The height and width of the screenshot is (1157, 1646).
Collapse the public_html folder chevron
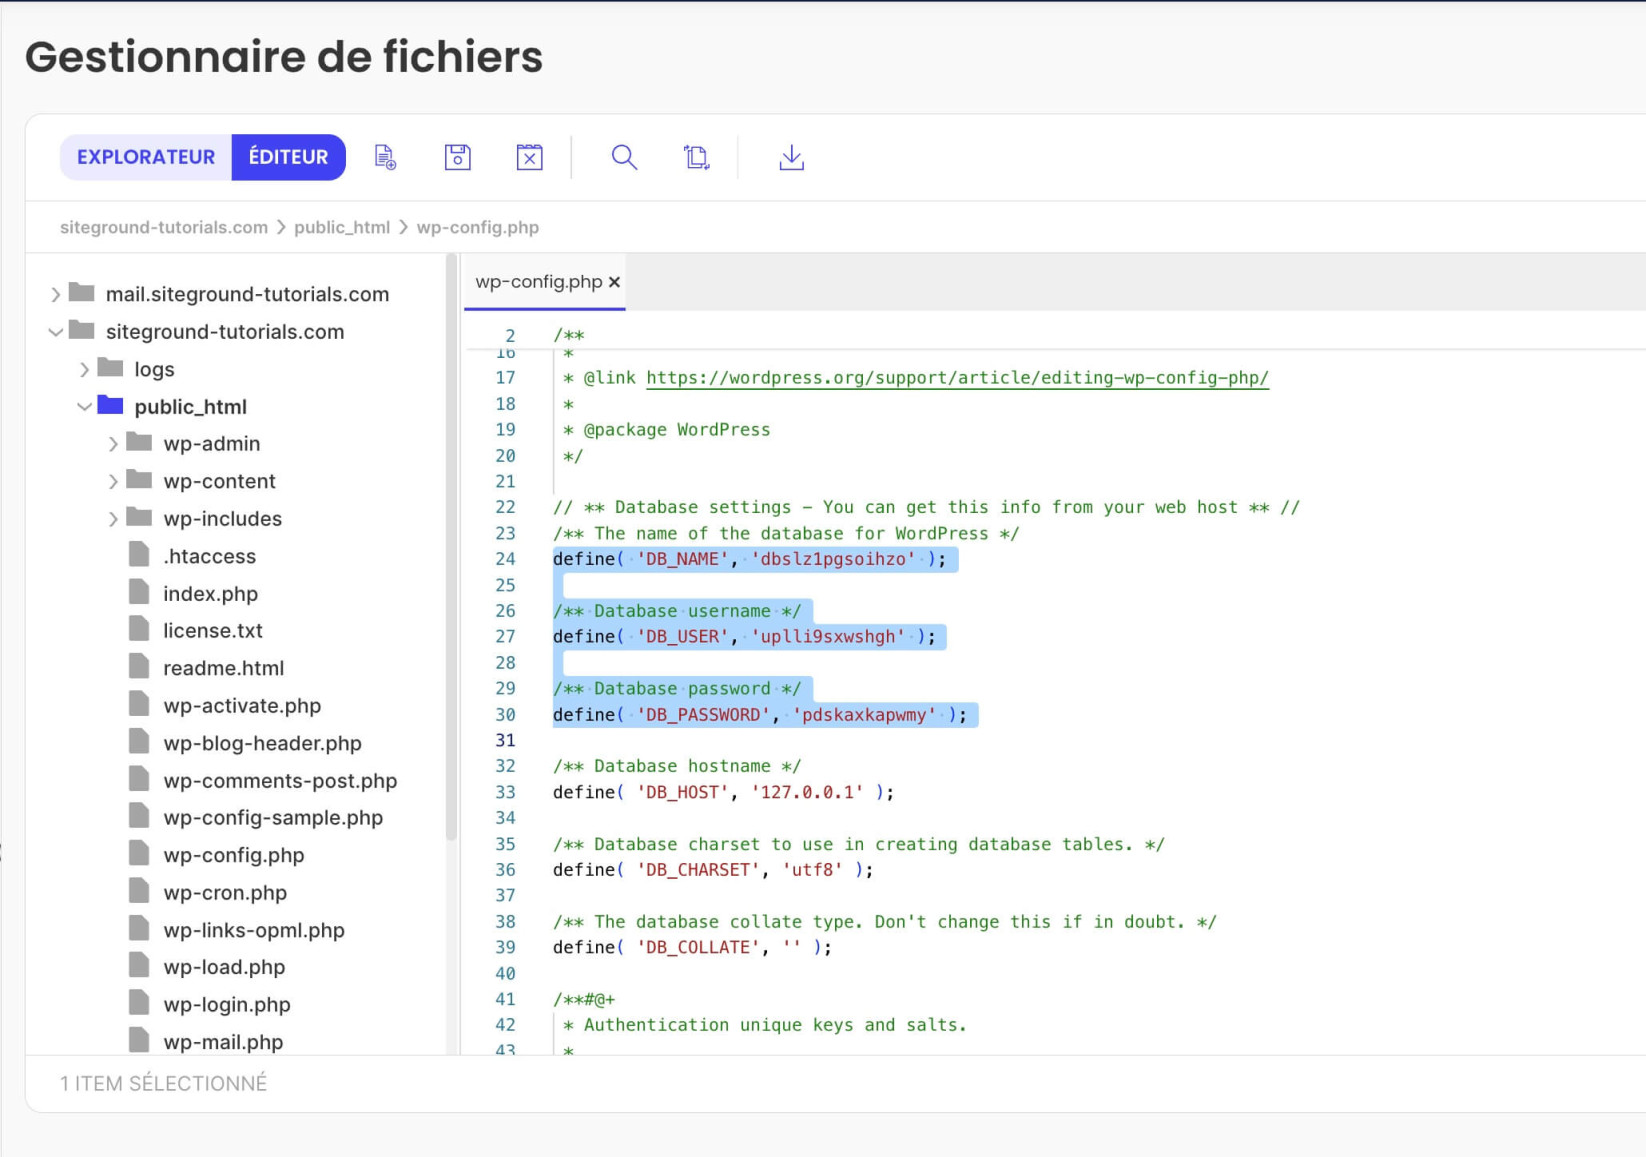85,407
